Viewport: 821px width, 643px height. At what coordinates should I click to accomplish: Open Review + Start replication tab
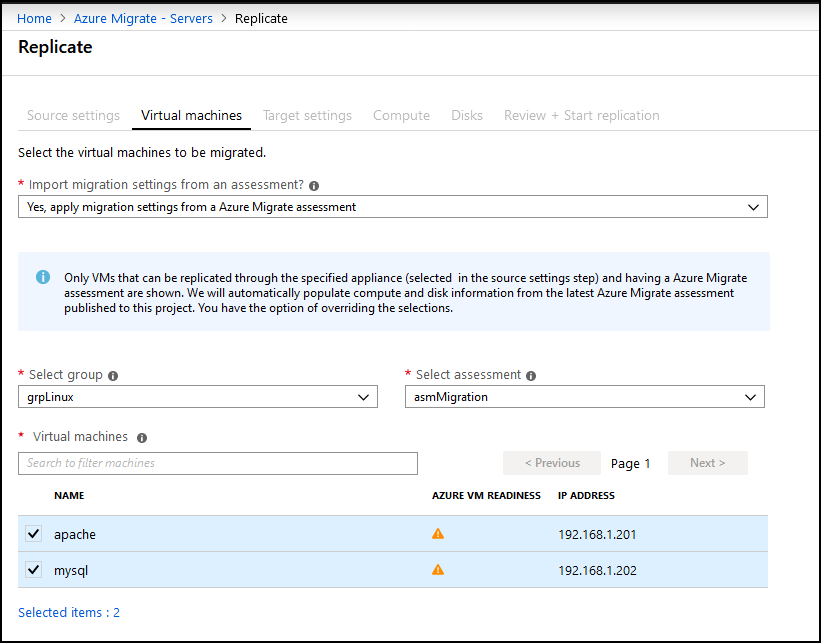click(582, 115)
